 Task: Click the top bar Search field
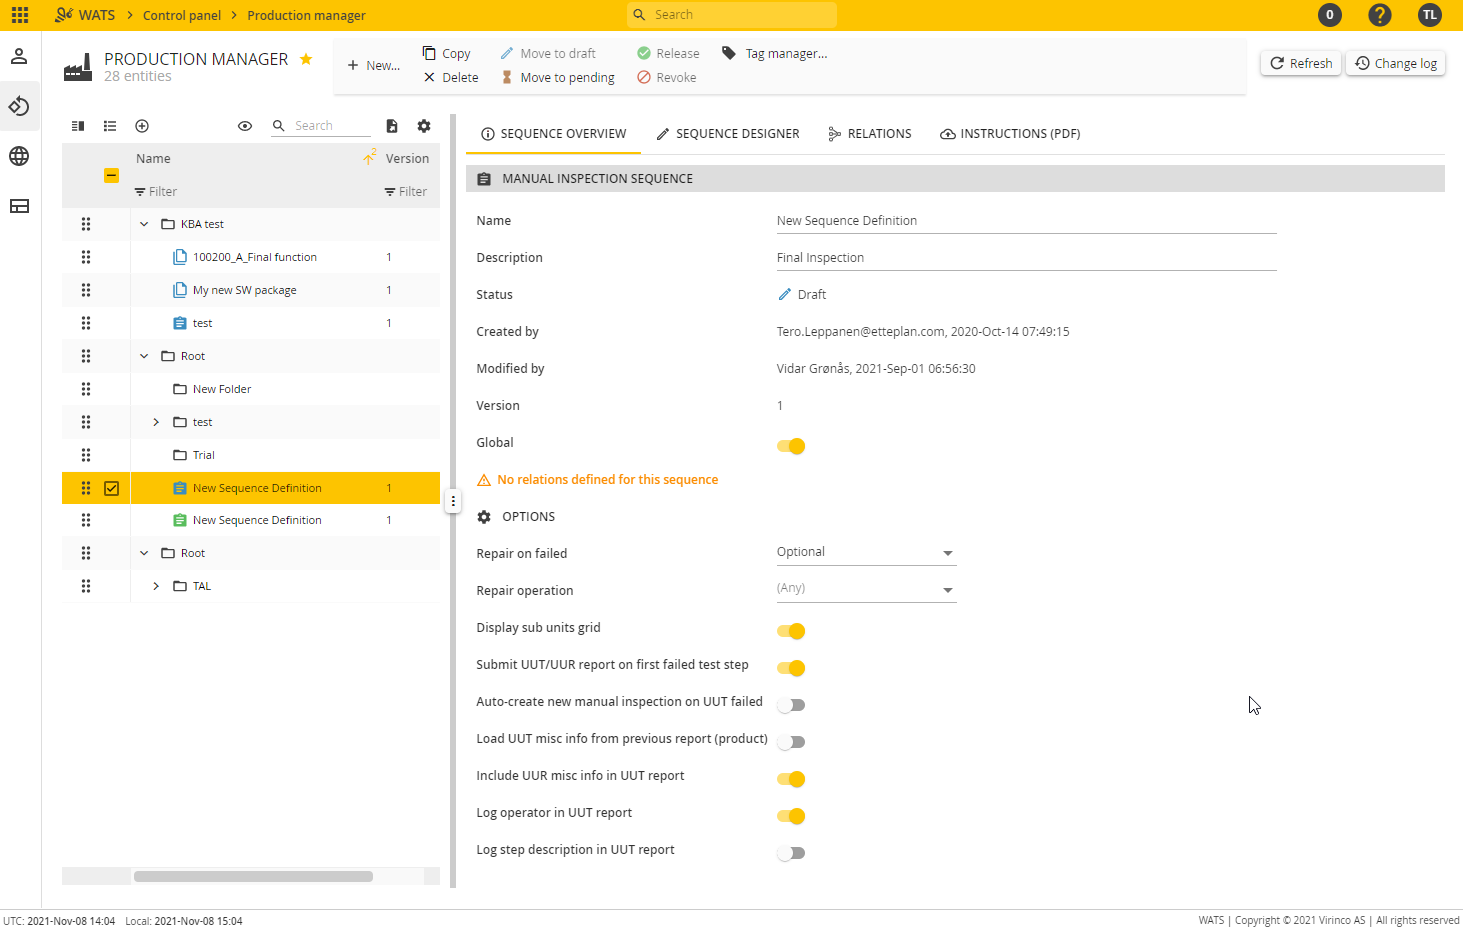click(x=732, y=15)
